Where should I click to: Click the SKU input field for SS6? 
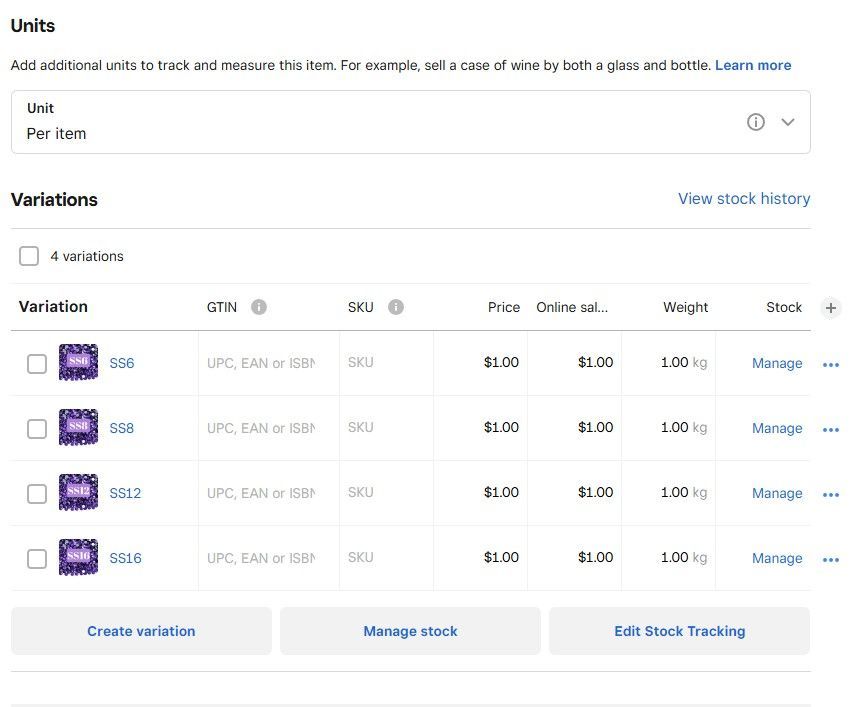386,363
